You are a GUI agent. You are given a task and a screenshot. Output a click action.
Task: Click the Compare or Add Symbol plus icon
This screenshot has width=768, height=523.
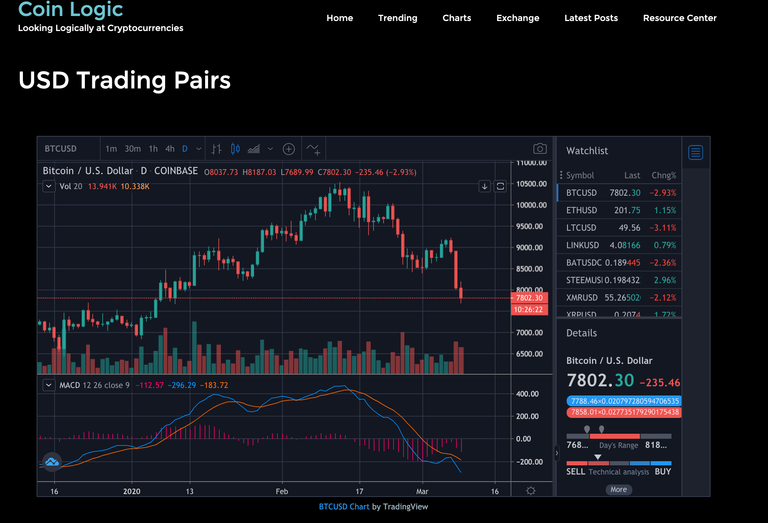289,149
